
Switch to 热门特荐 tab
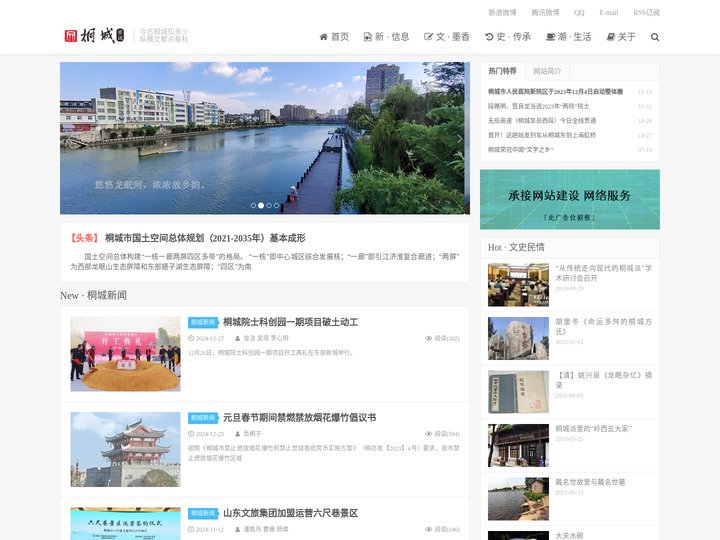(x=502, y=71)
